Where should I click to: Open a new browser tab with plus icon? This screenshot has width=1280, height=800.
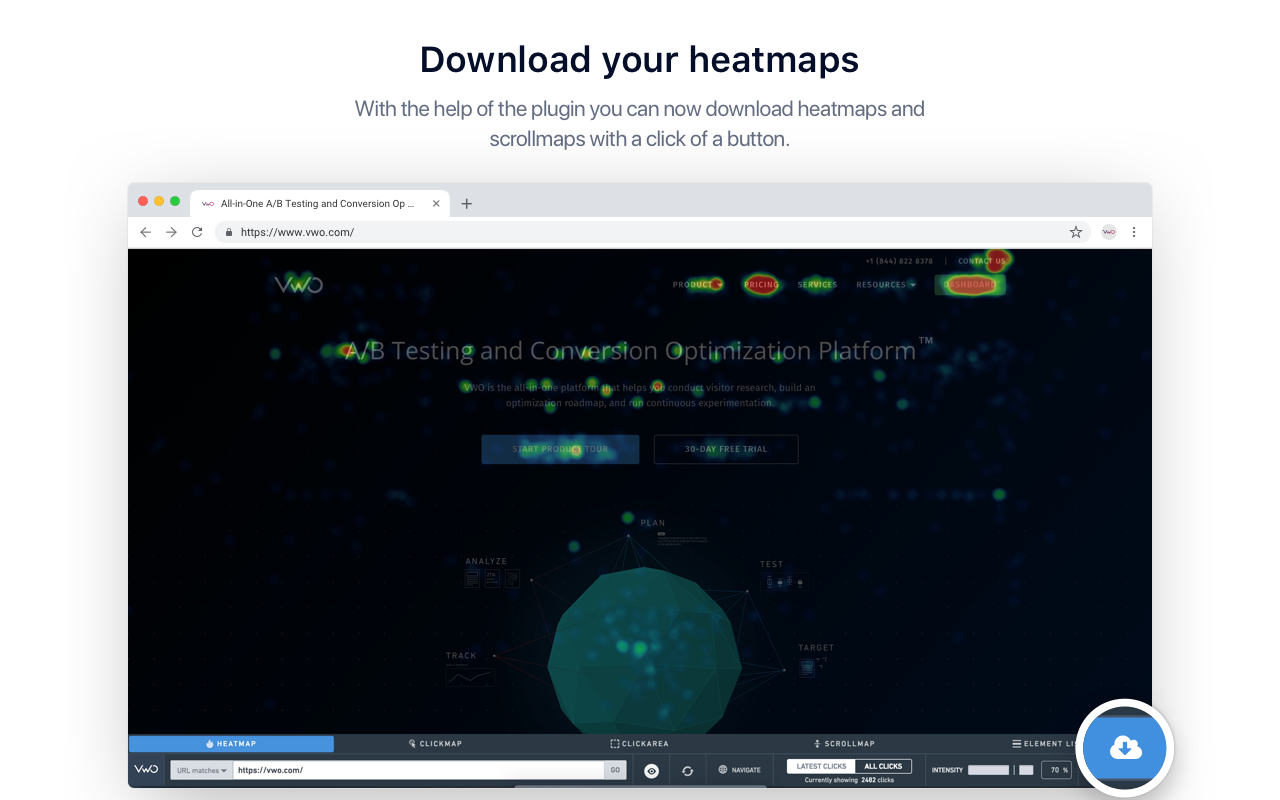pyautogui.click(x=466, y=204)
